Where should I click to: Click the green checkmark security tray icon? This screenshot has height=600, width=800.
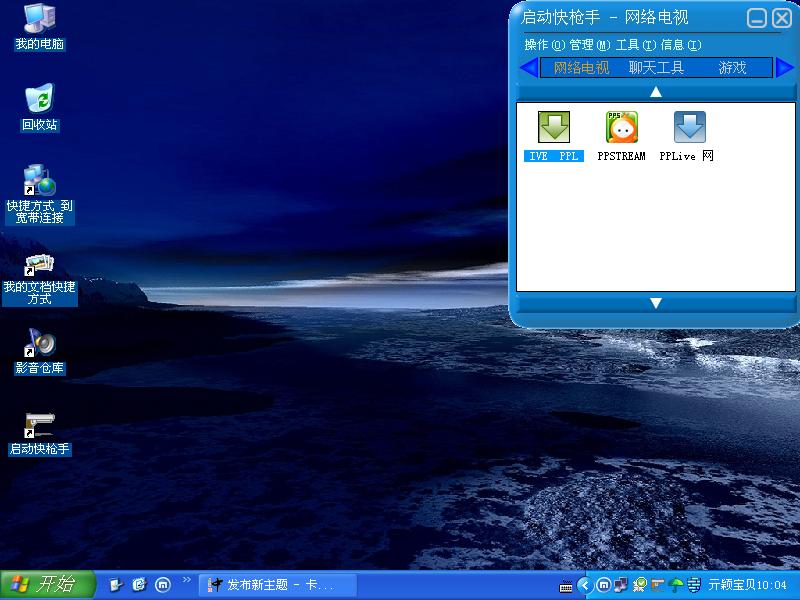pos(639,585)
